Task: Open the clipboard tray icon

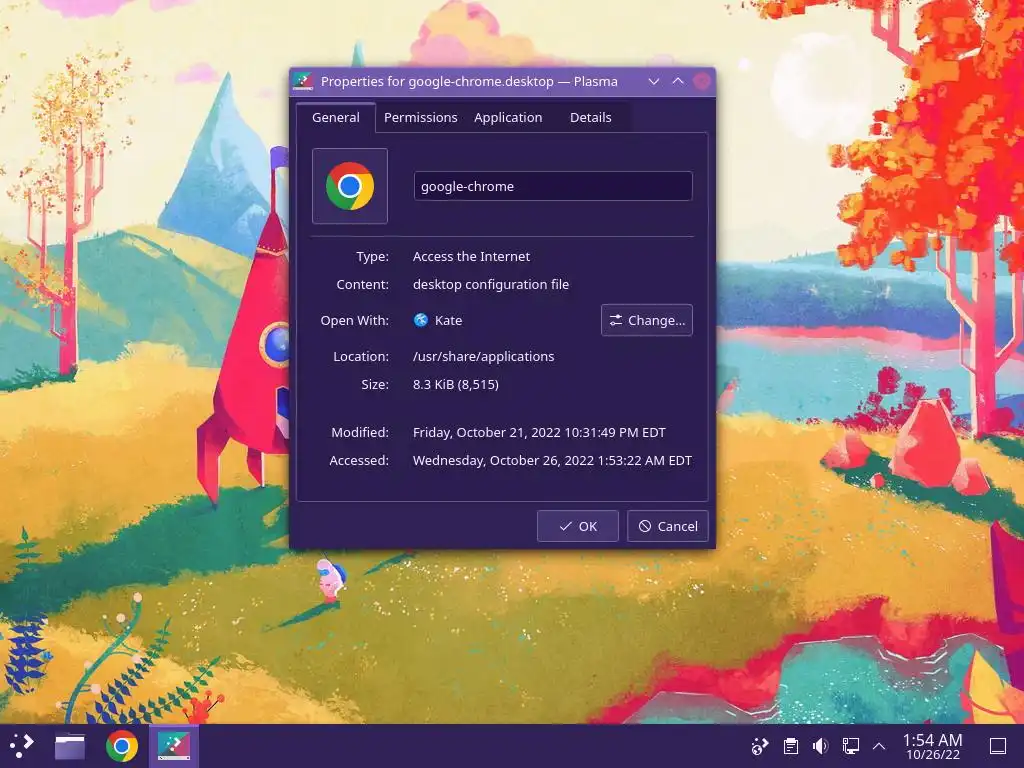Action: (x=791, y=746)
